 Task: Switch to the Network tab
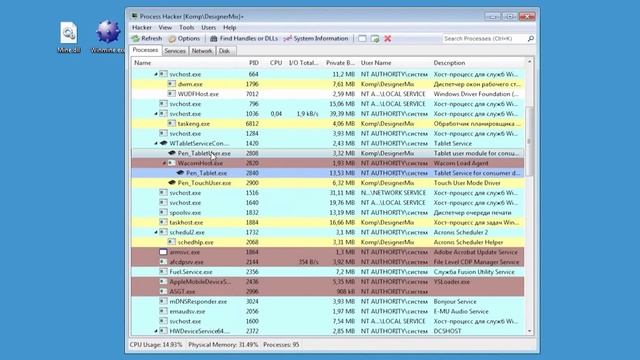pos(202,51)
